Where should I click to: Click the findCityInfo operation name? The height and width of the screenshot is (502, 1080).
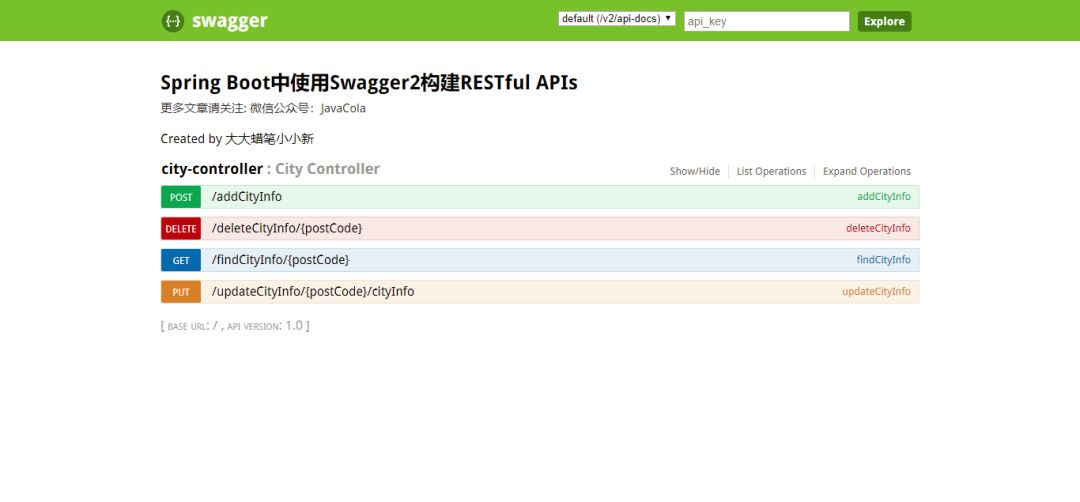pyautogui.click(x=883, y=260)
